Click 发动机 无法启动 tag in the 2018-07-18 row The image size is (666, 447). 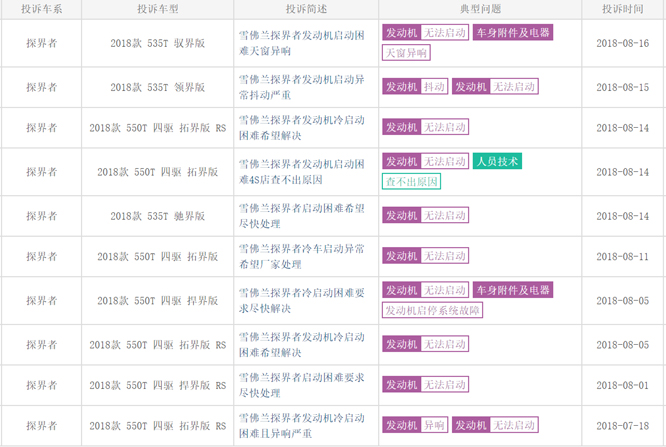[495, 425]
